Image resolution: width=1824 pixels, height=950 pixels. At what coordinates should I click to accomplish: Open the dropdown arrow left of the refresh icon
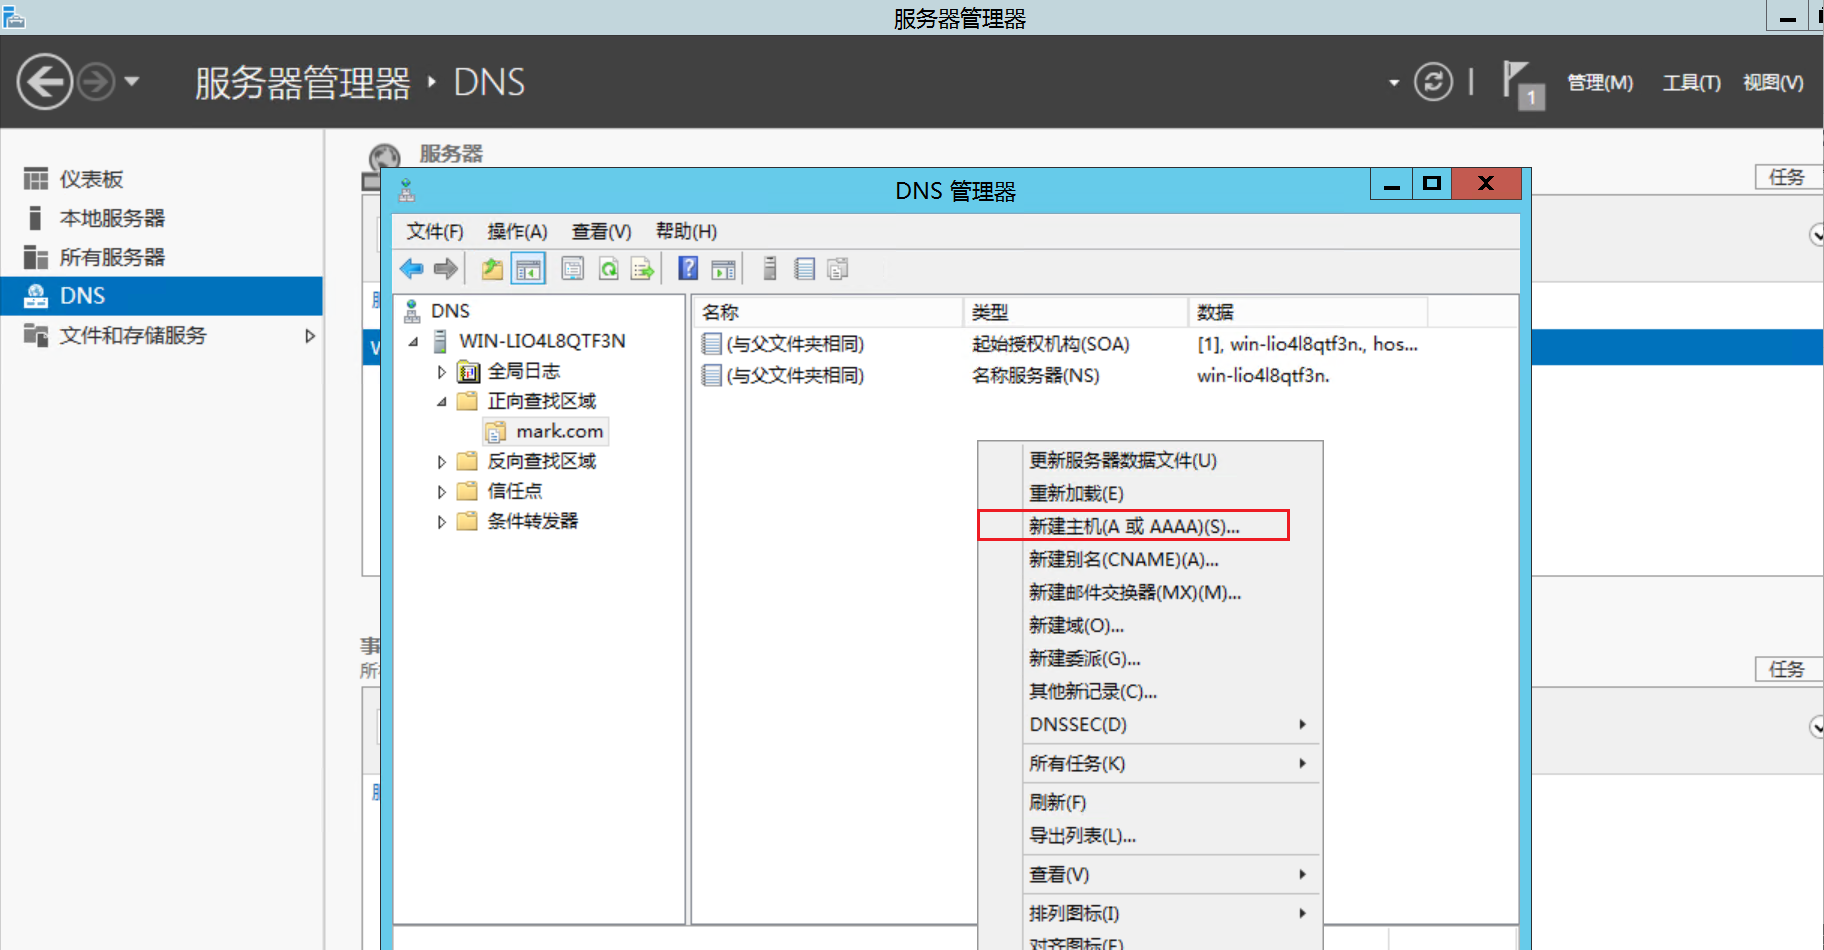click(1393, 83)
